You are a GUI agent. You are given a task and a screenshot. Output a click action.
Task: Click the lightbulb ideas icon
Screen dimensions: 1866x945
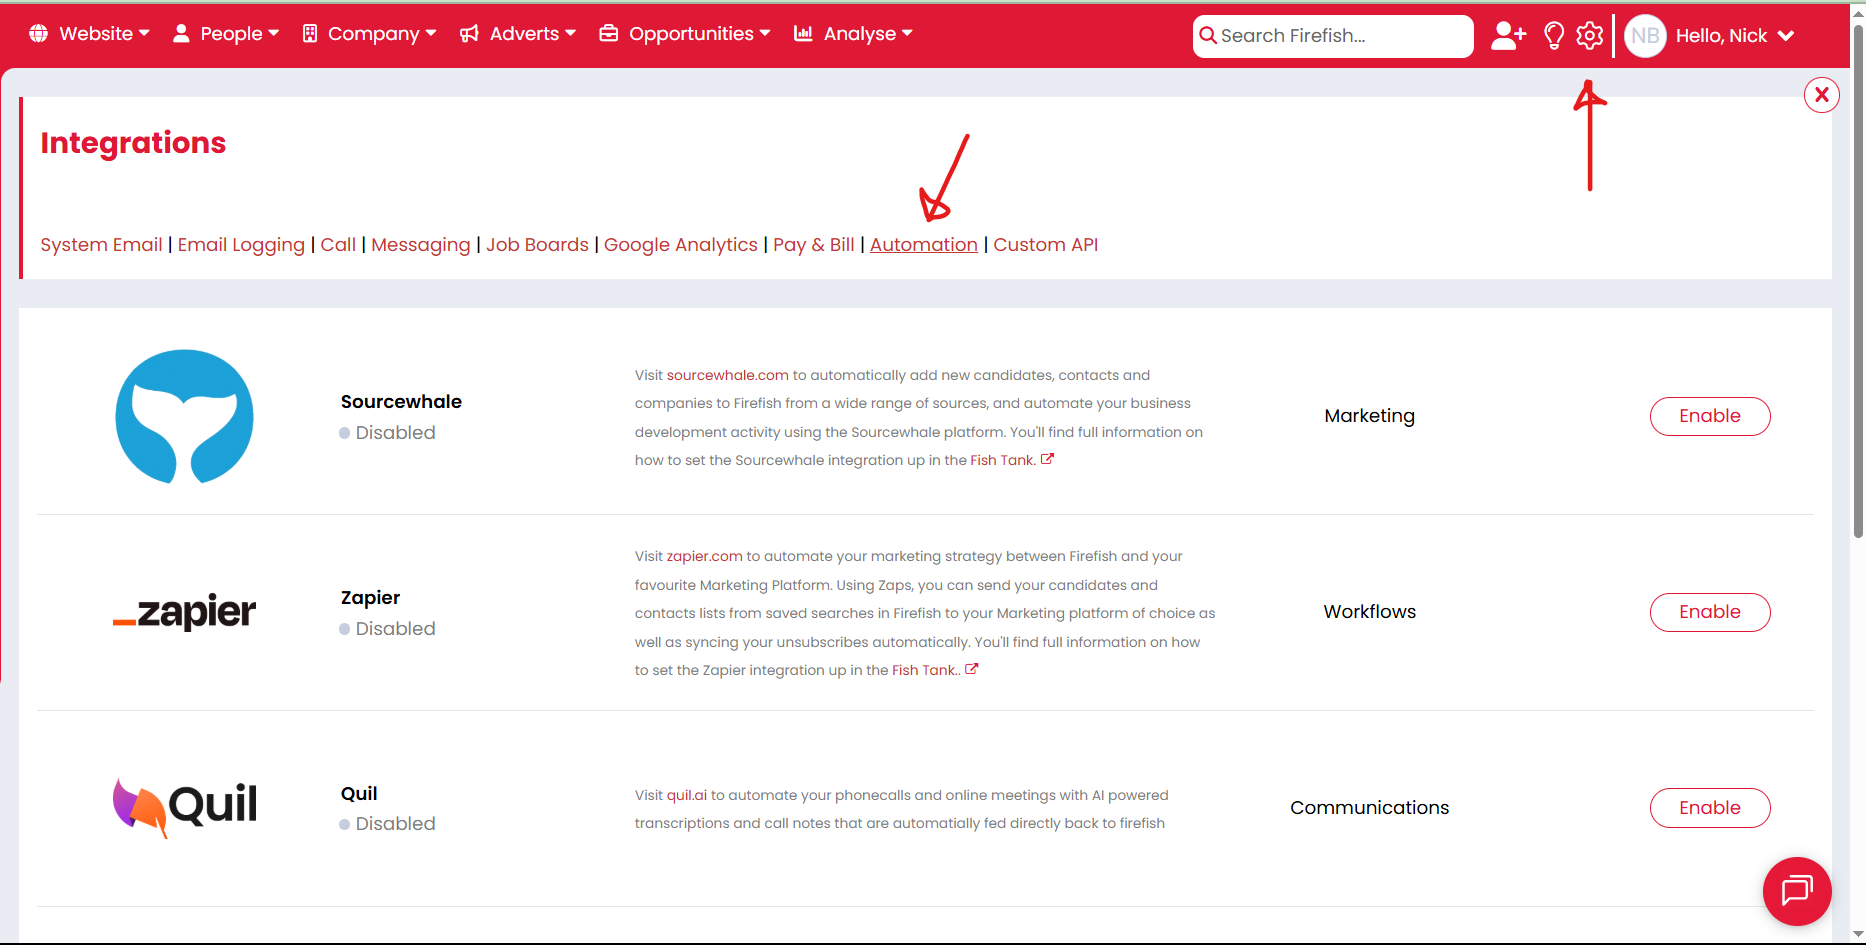1553,36
